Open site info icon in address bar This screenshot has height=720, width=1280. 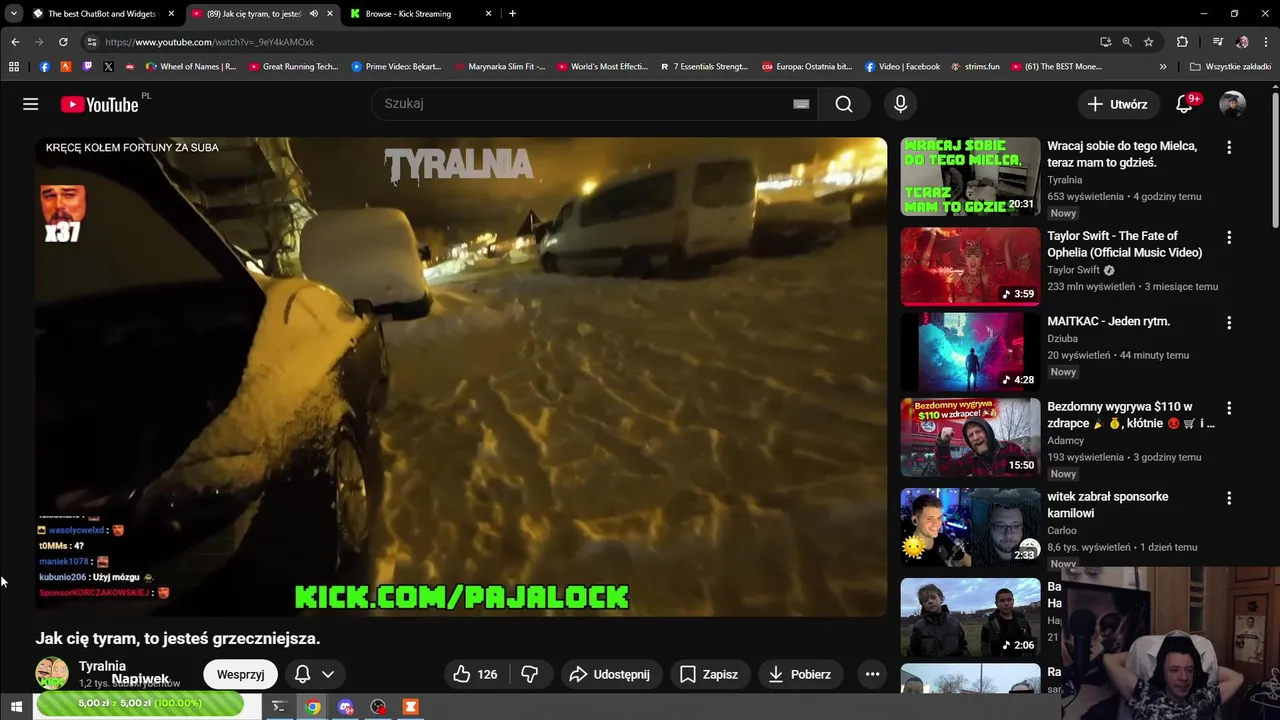click(91, 42)
